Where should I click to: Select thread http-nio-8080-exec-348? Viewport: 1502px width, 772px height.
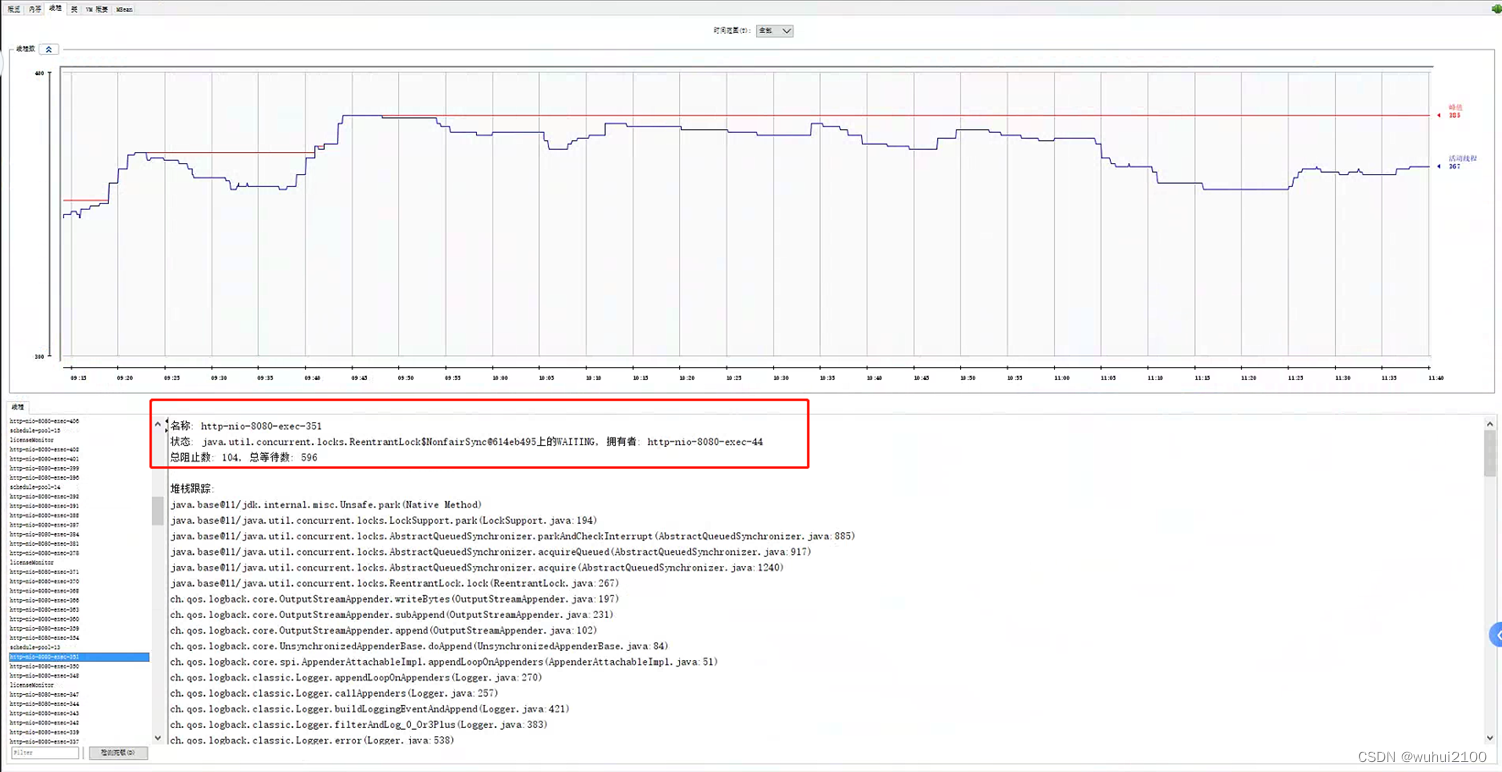coord(44,675)
